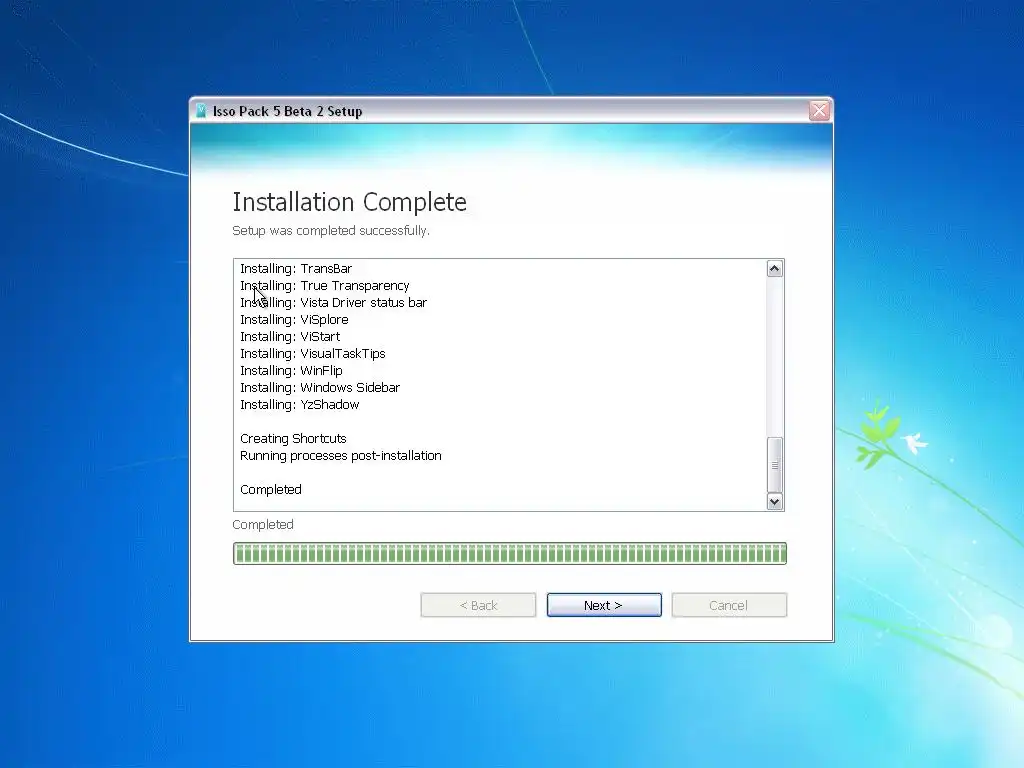Select the 'Installing: True Transparency' log line
Image resolution: width=1024 pixels, height=768 pixels.
tap(325, 285)
